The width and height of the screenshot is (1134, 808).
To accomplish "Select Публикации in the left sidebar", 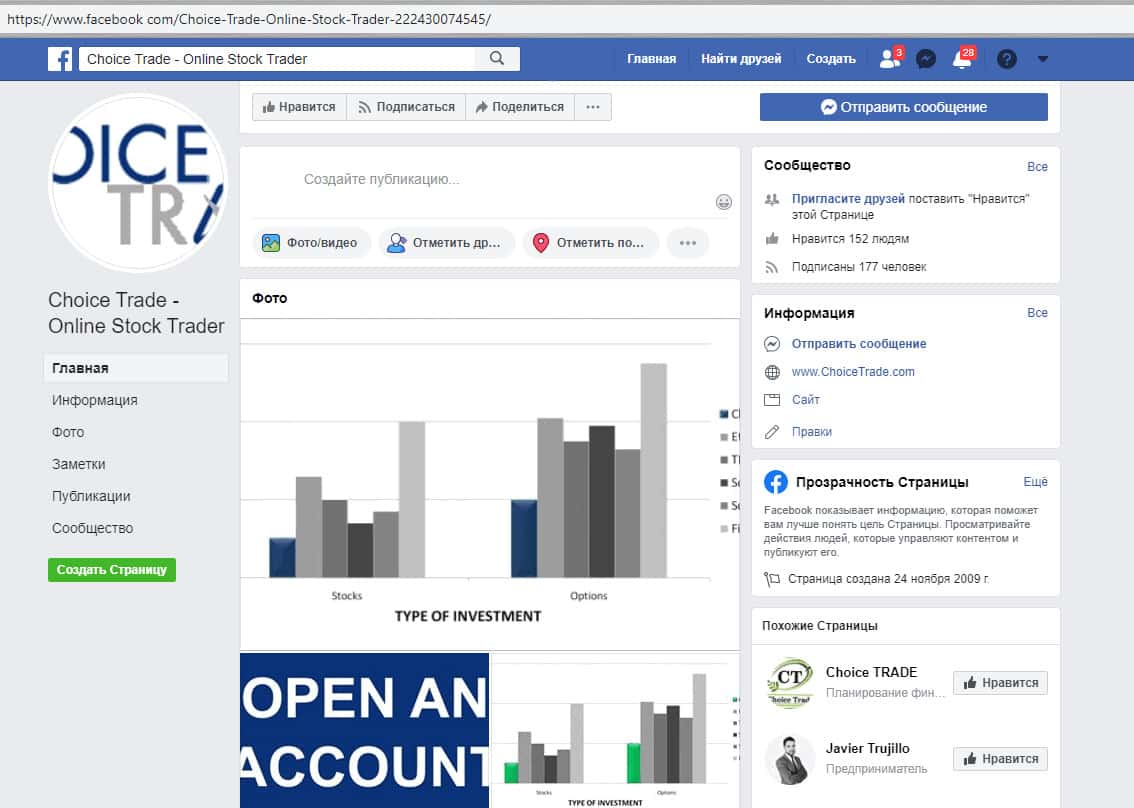I will (x=91, y=496).
